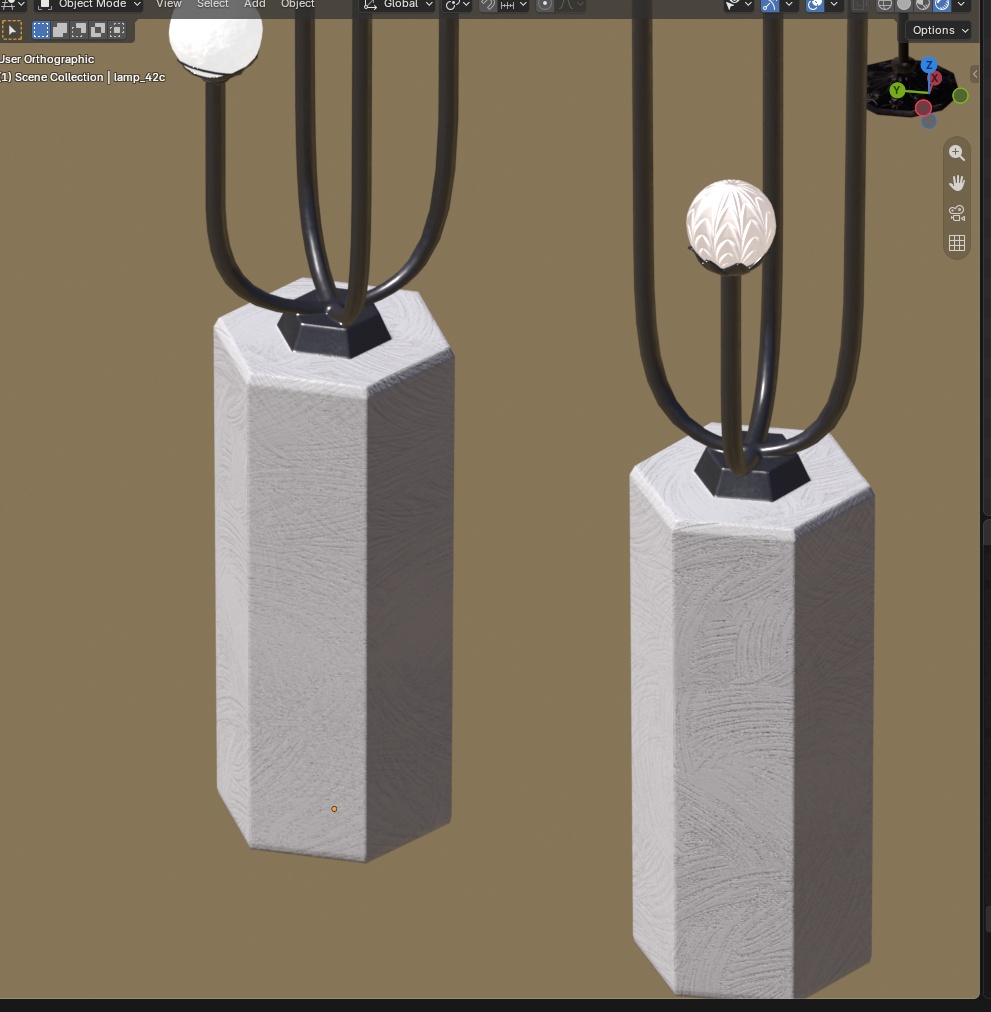Open the editor type selector
Viewport: 991px width, 1012px height.
click(12, 5)
